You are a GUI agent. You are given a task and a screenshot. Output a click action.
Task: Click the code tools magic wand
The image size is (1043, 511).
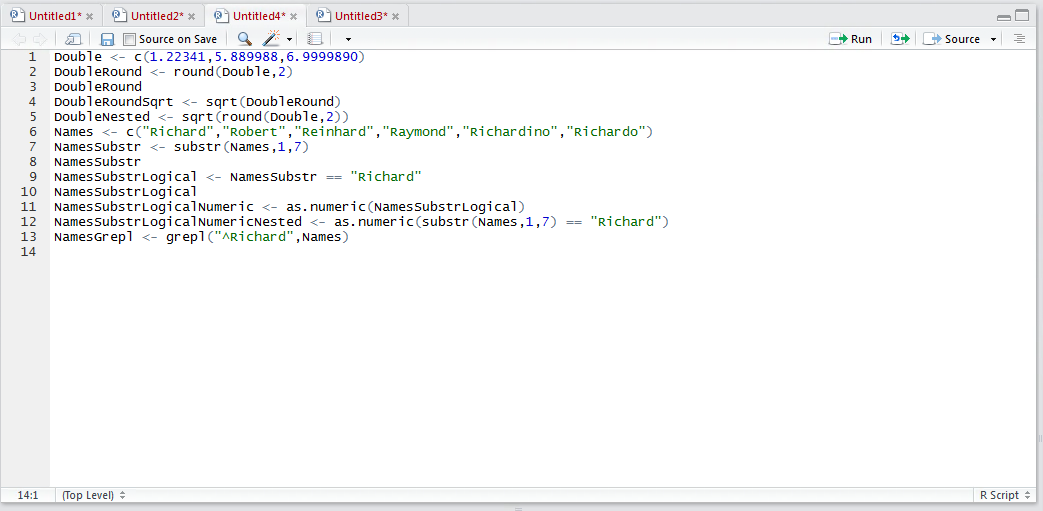point(272,39)
